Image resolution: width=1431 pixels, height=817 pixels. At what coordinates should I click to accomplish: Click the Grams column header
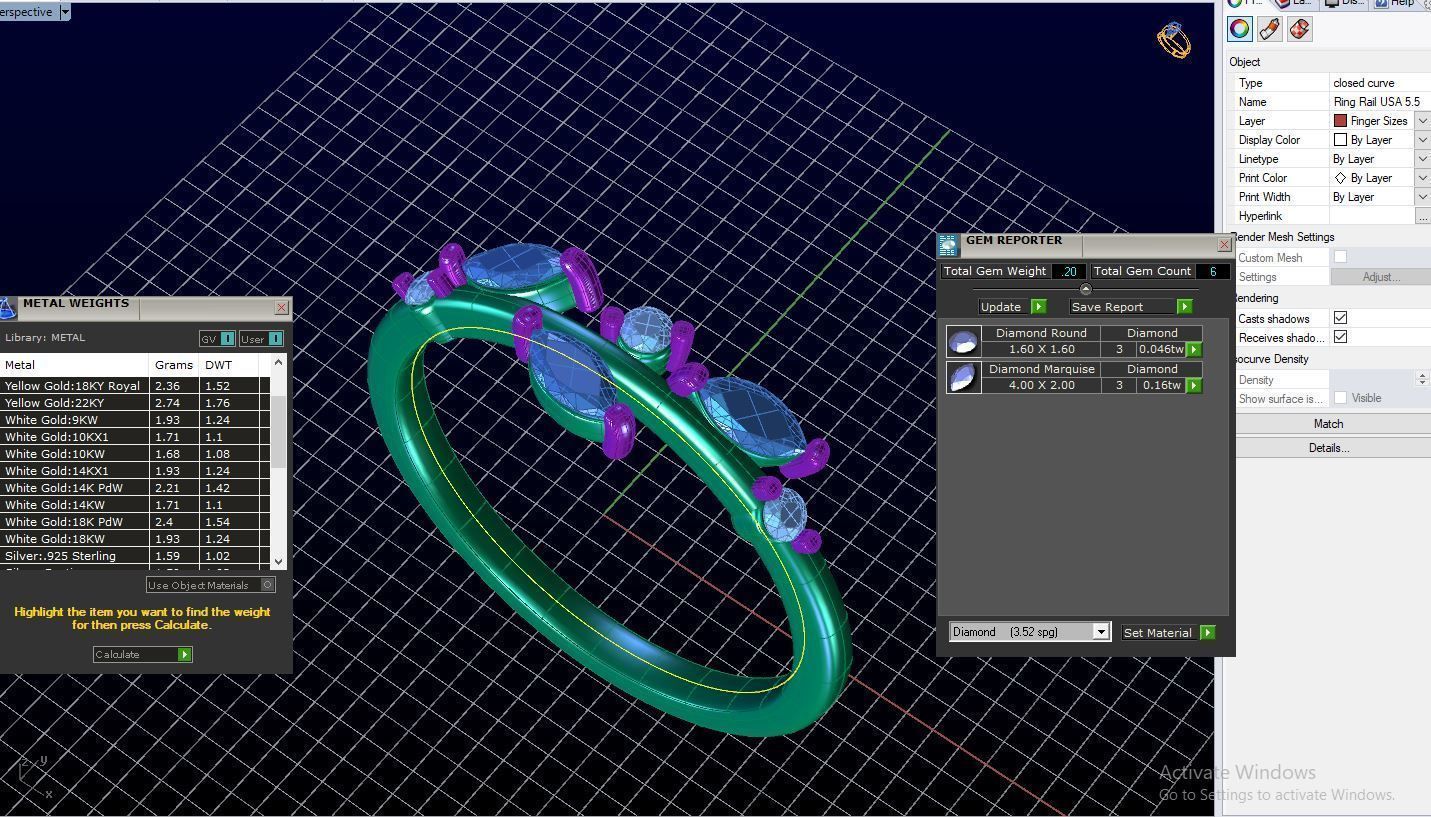[174, 365]
